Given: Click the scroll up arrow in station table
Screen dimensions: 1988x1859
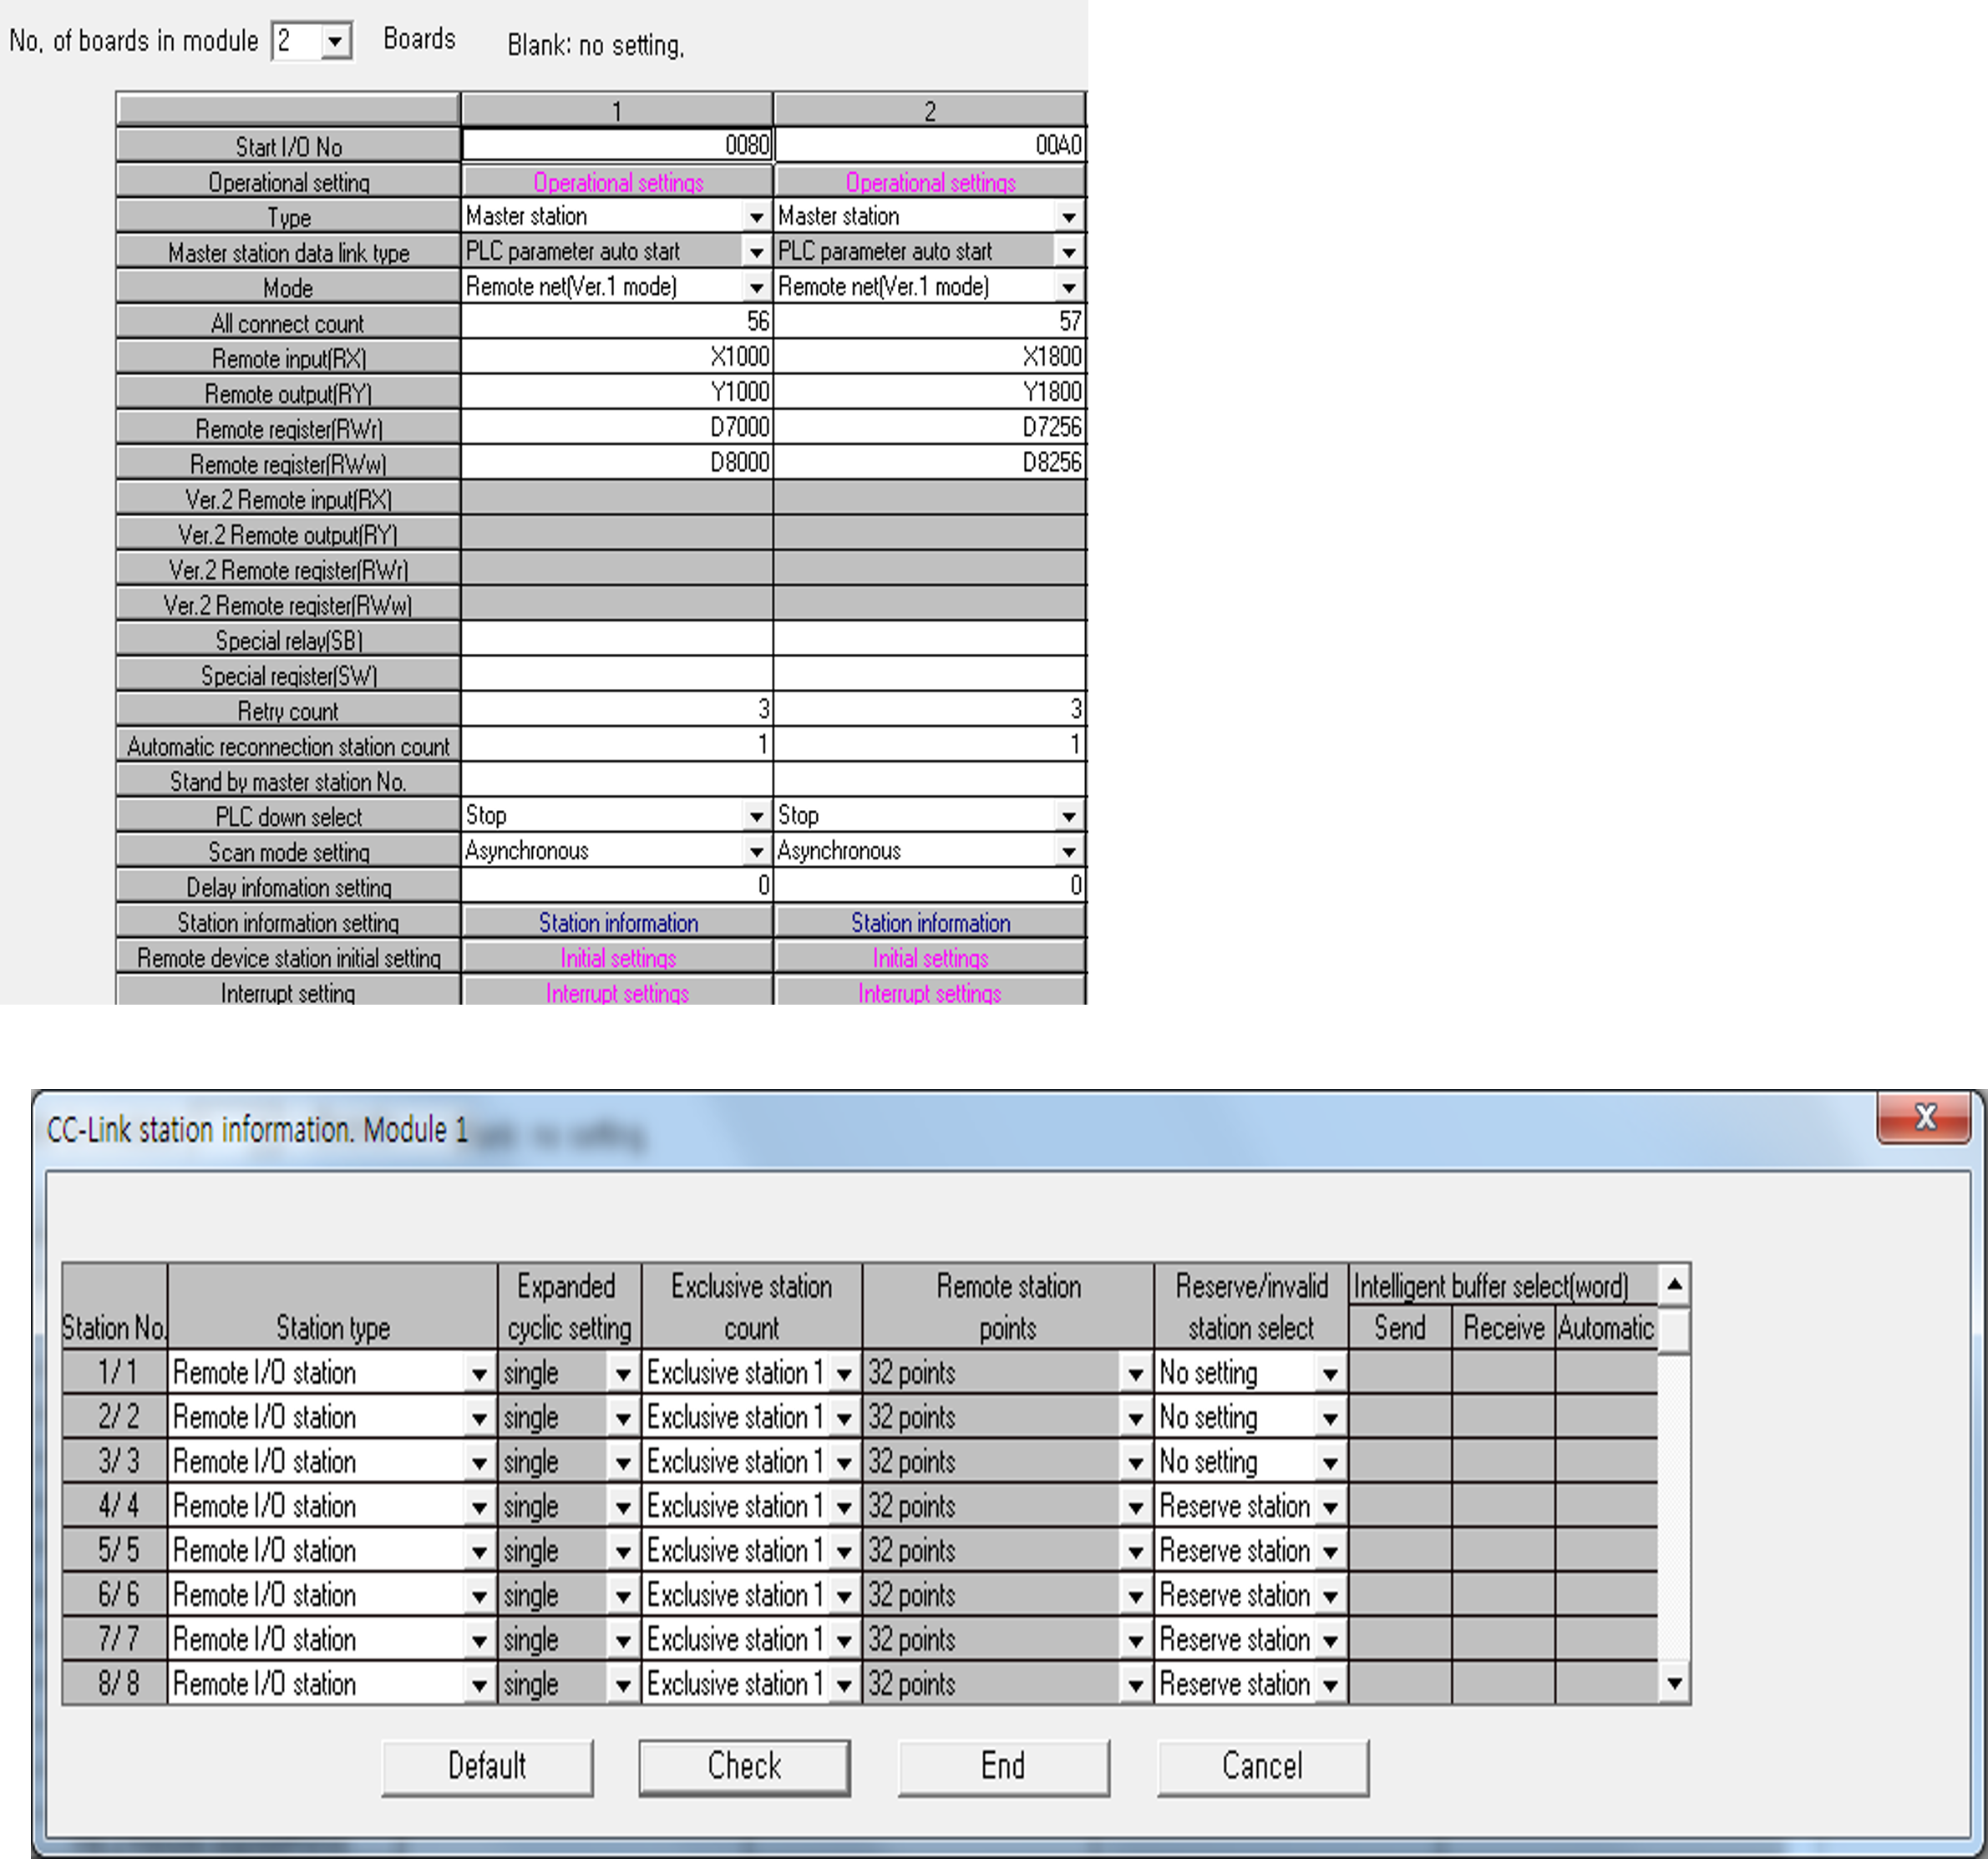Looking at the screenshot, I should 1675,1284.
